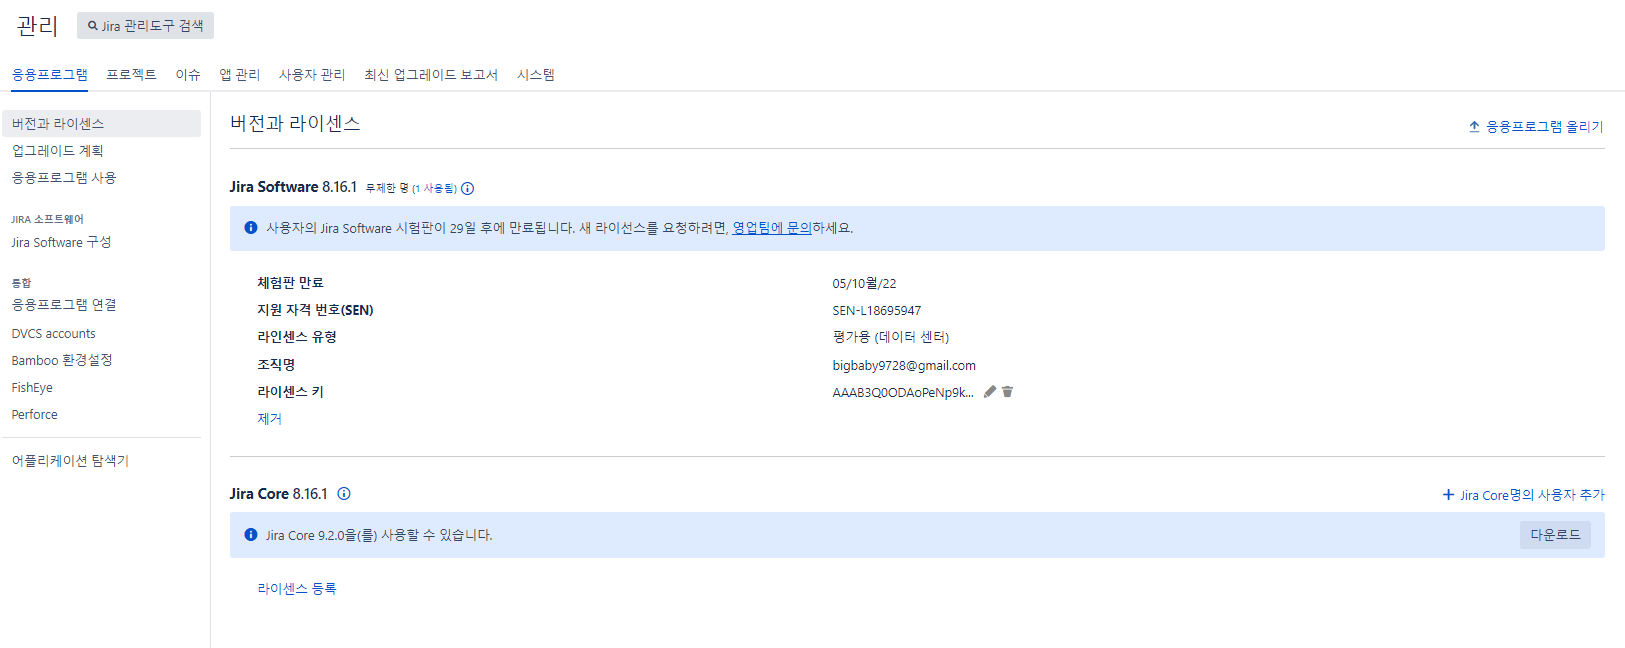Open Jira Software 구성 sidebar link

click(x=61, y=243)
